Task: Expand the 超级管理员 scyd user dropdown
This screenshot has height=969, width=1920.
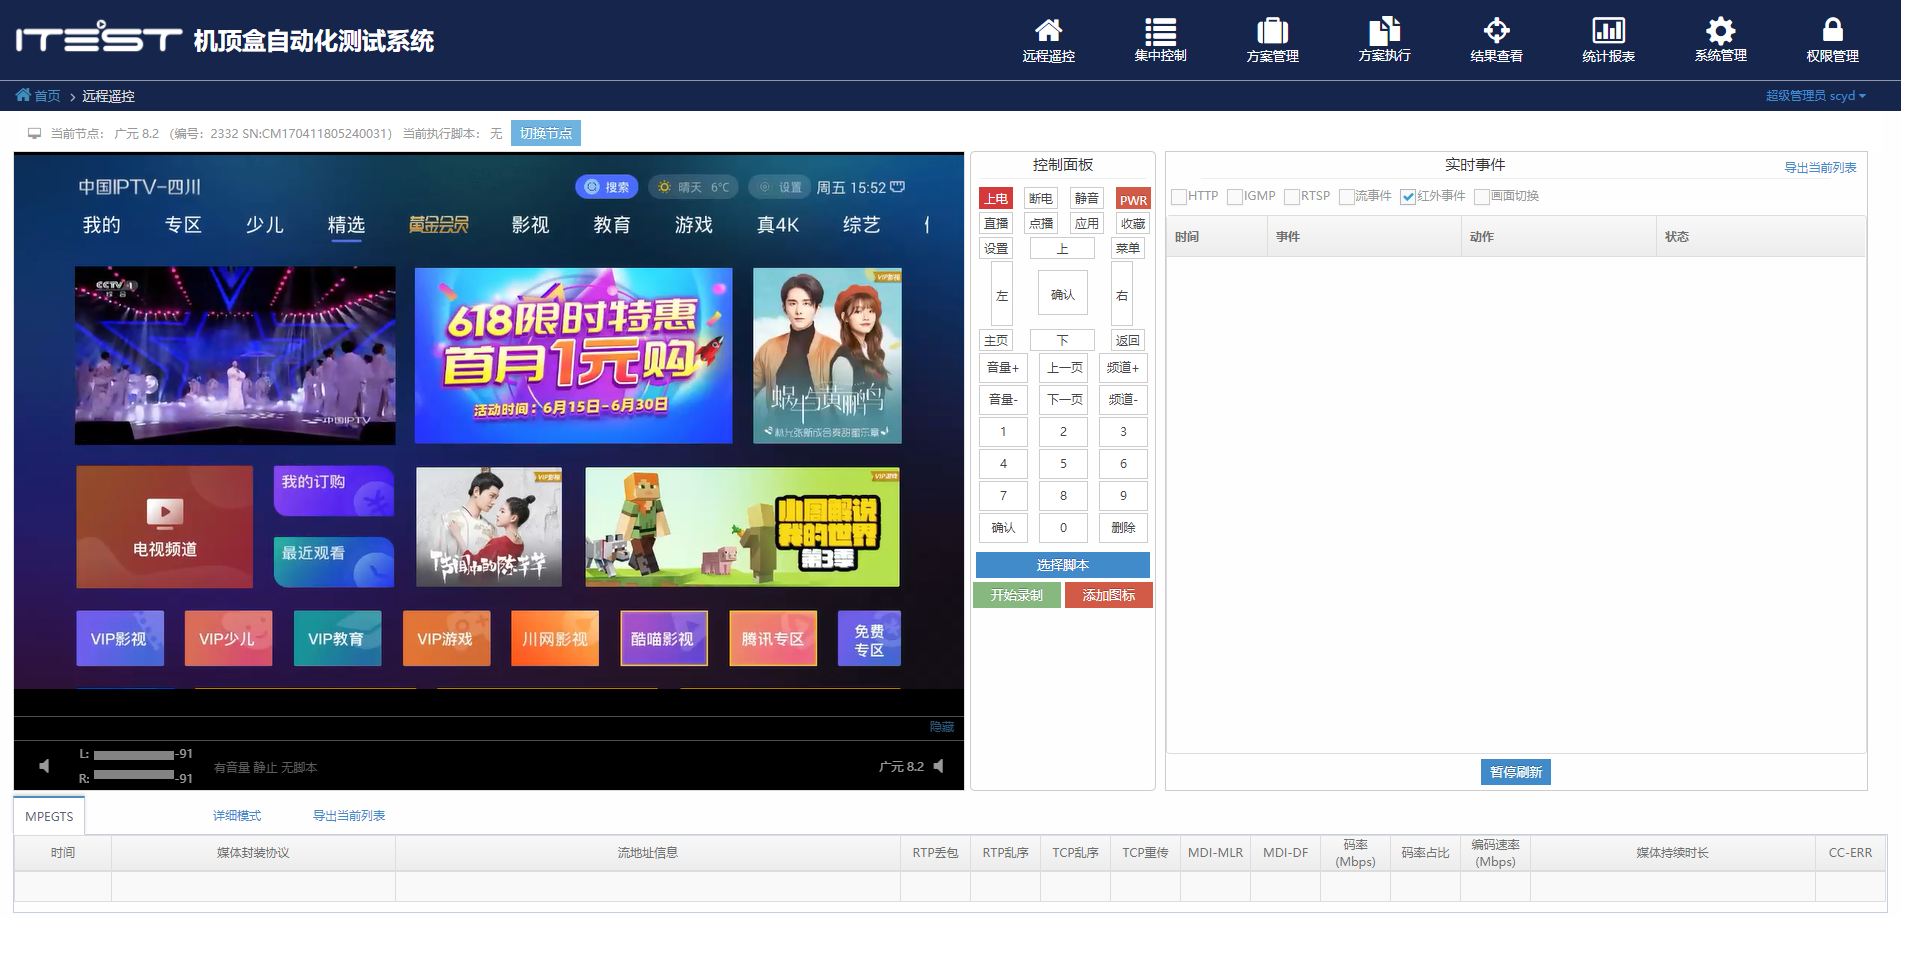Action: (1815, 96)
